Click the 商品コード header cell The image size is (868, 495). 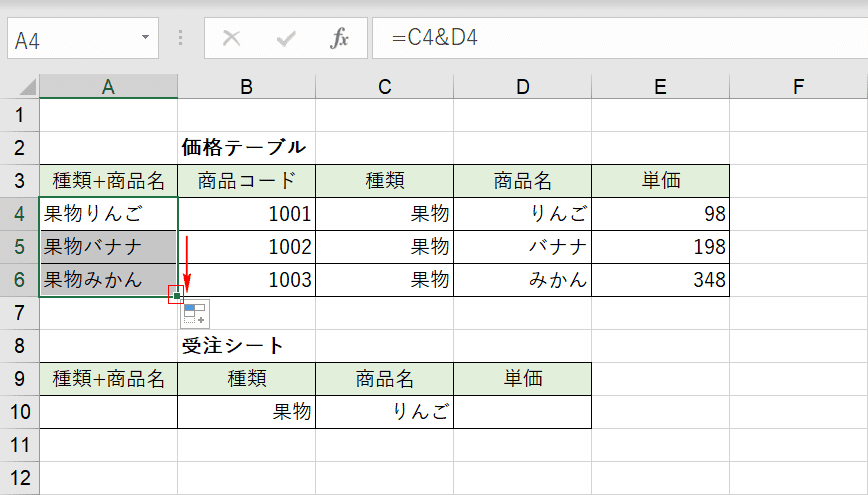246,181
